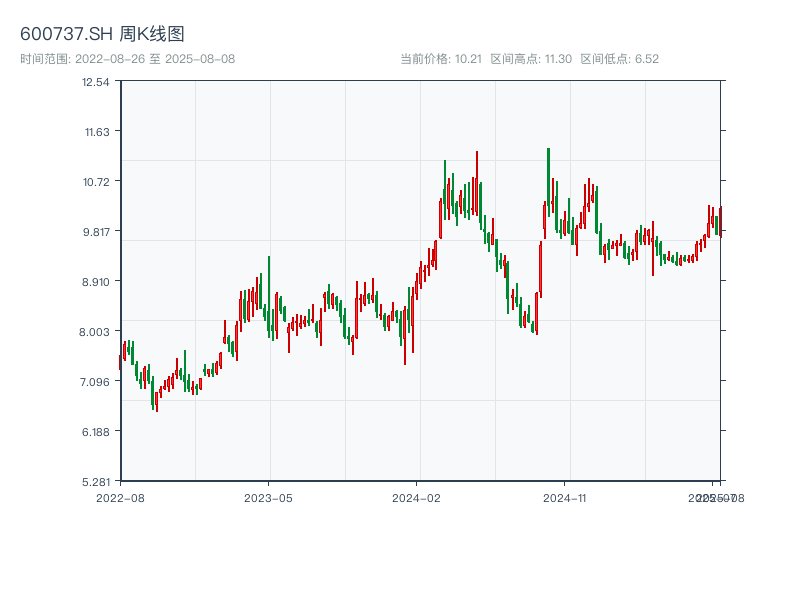
Task: Click the 12.54 y-axis label
Action: 96,82
